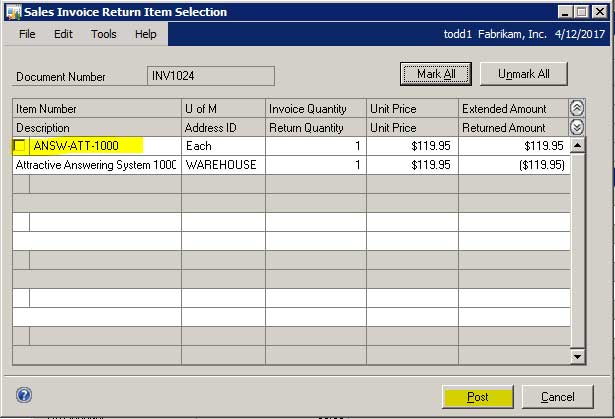Screen dimensions: 615x419
Task: Click the Extended Amount $119.95 cell
Action: pos(514,146)
